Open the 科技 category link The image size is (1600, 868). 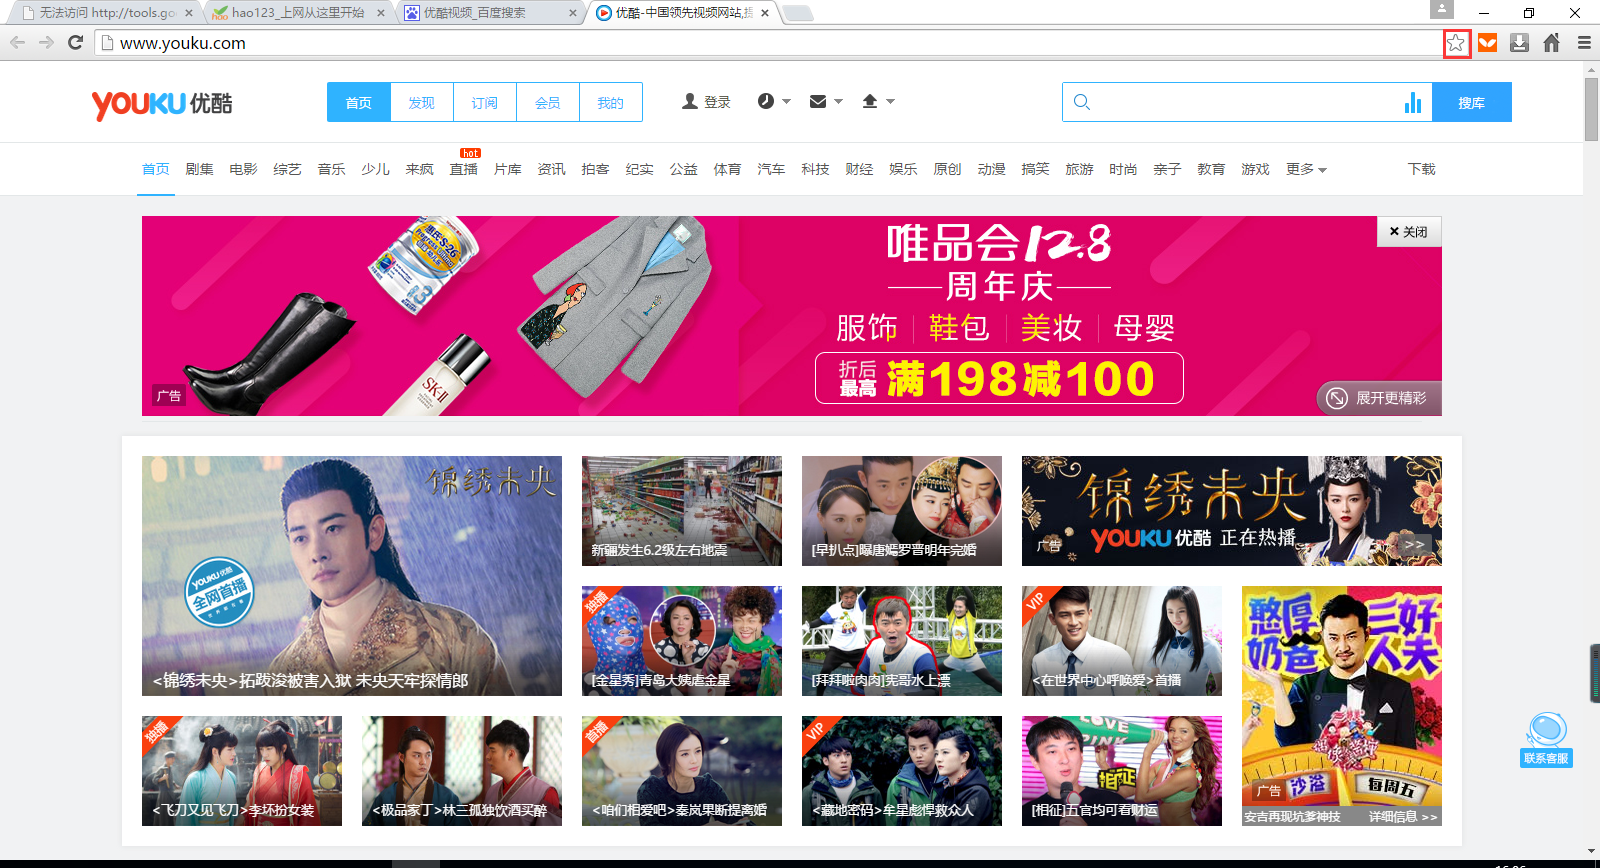click(x=816, y=169)
